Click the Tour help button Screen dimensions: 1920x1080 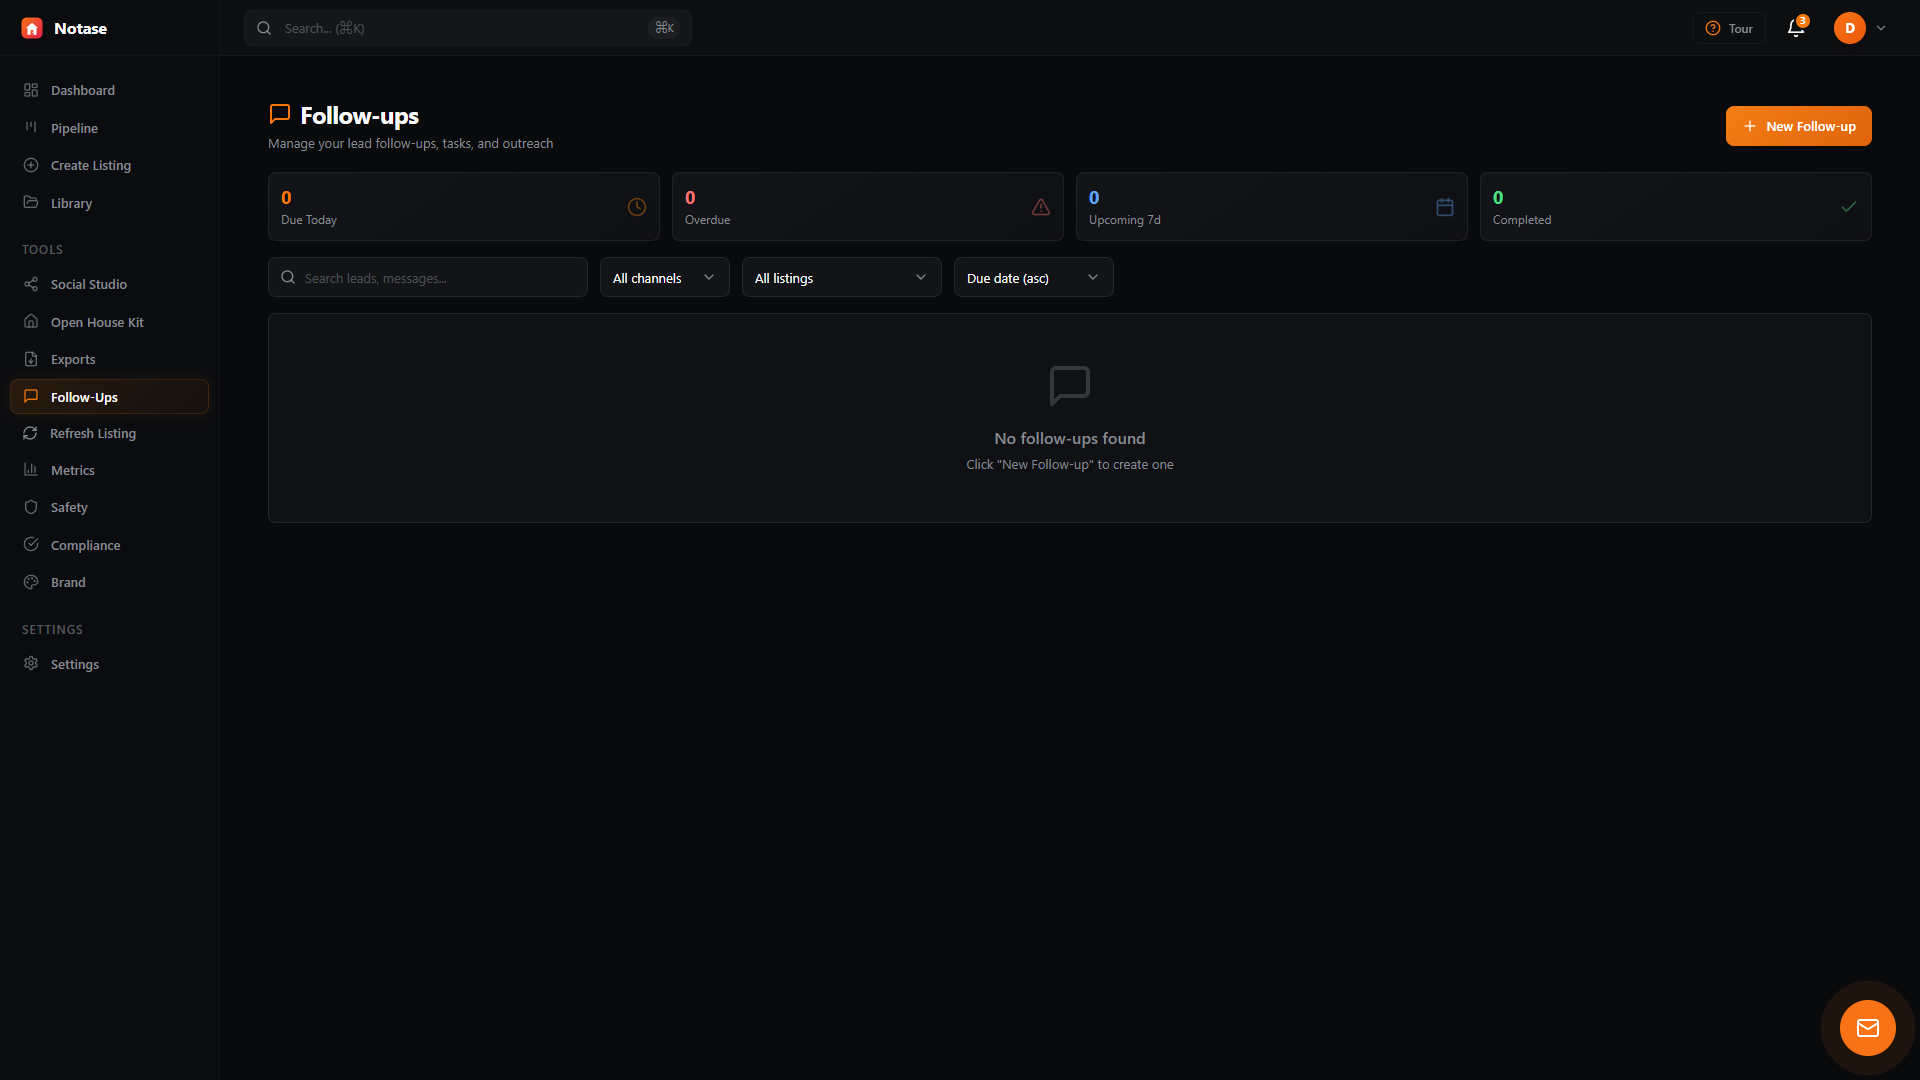[x=1728, y=28]
